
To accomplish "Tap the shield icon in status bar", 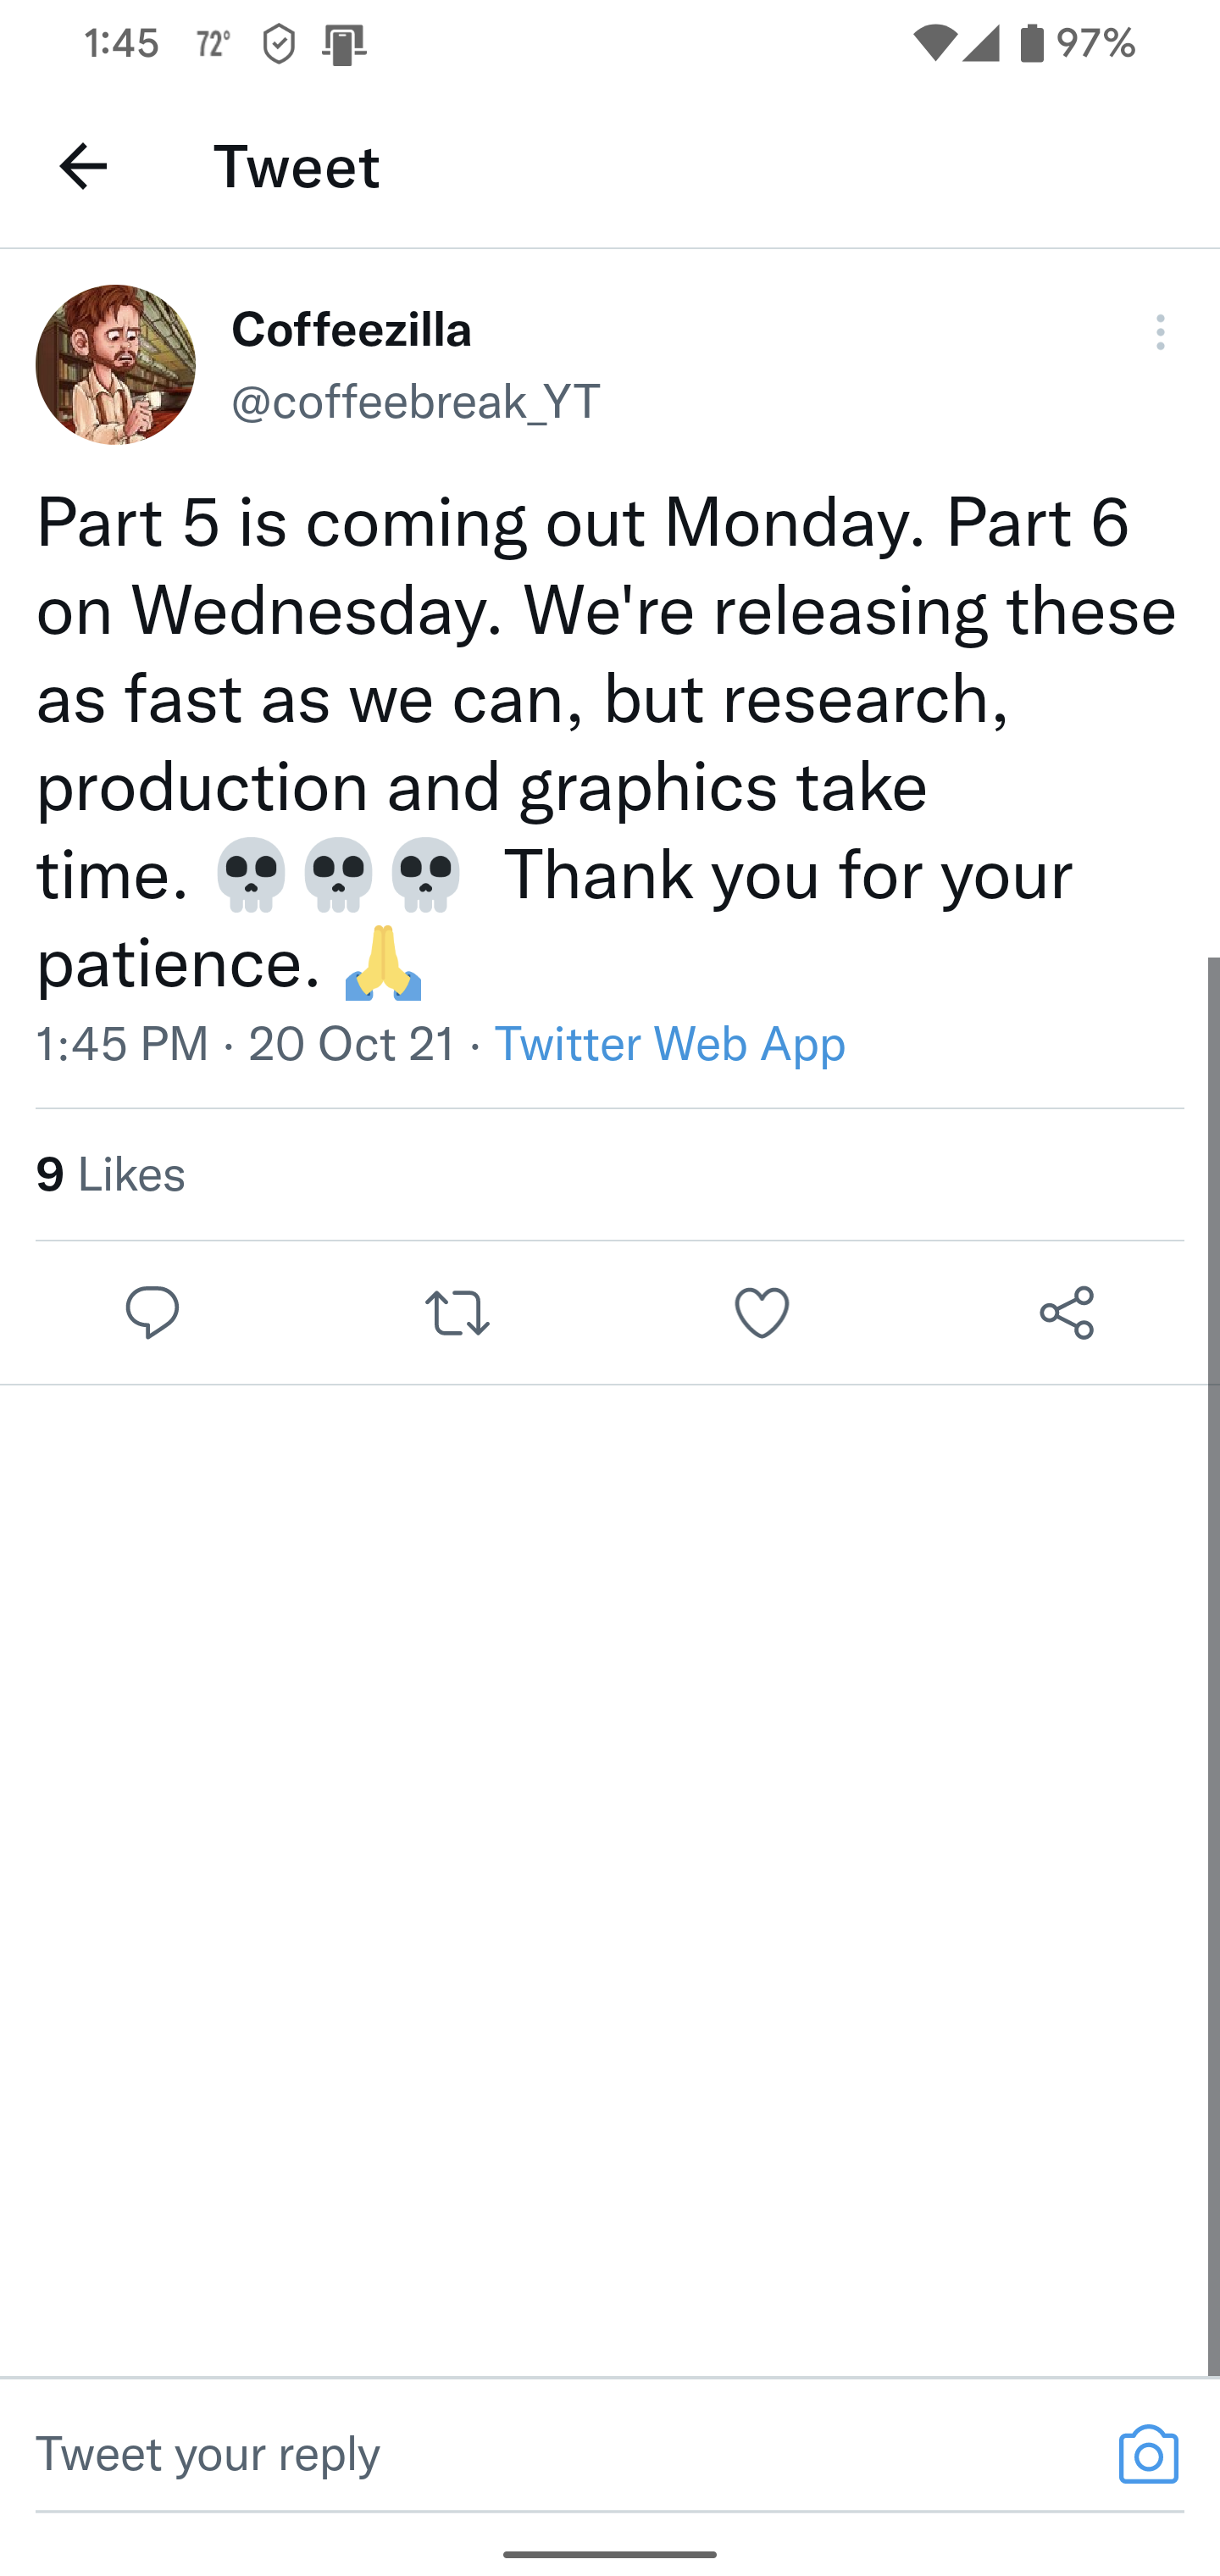I will pos(279,44).
